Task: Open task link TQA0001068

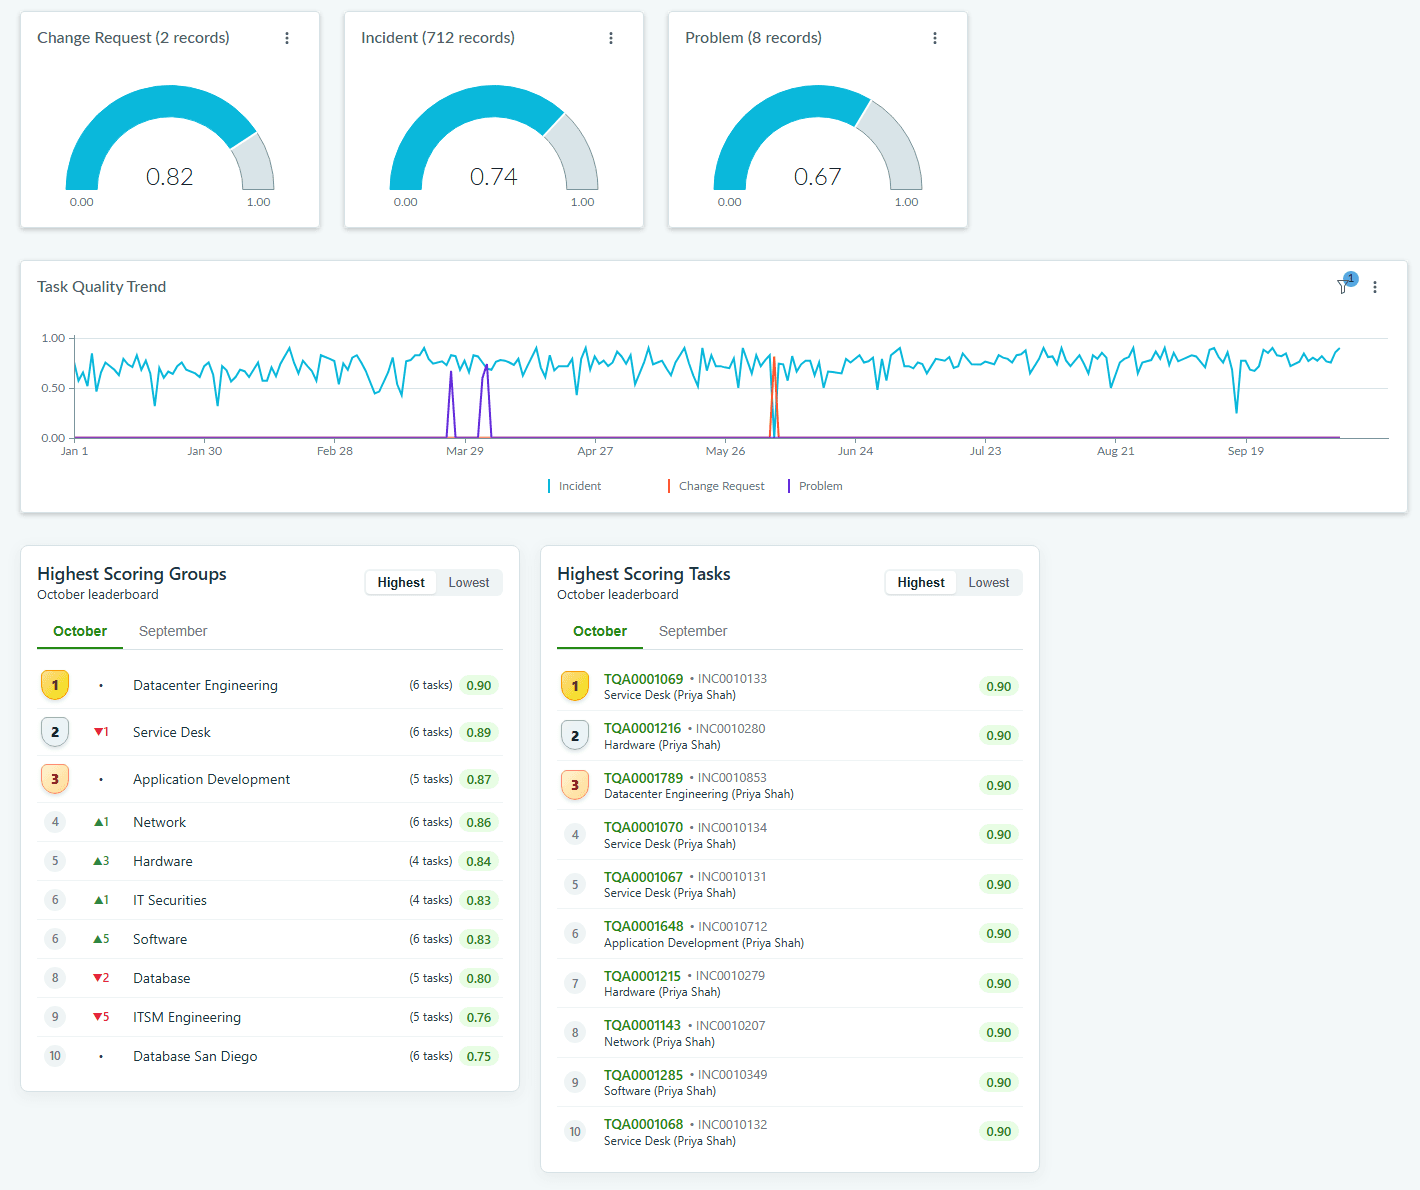Action: click(x=643, y=1124)
